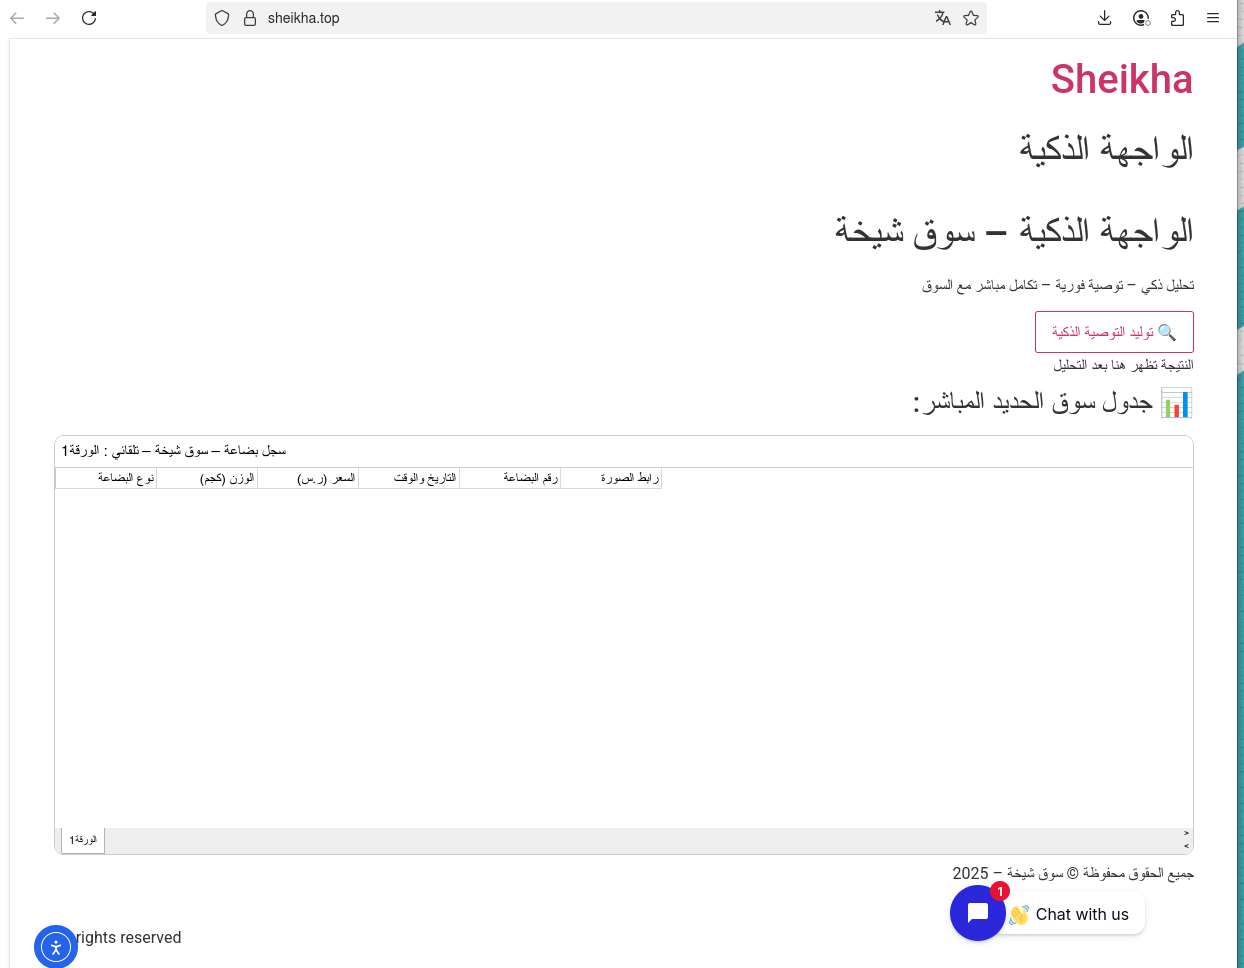Open the Firefox account menu
The height and width of the screenshot is (968, 1244).
click(1141, 18)
